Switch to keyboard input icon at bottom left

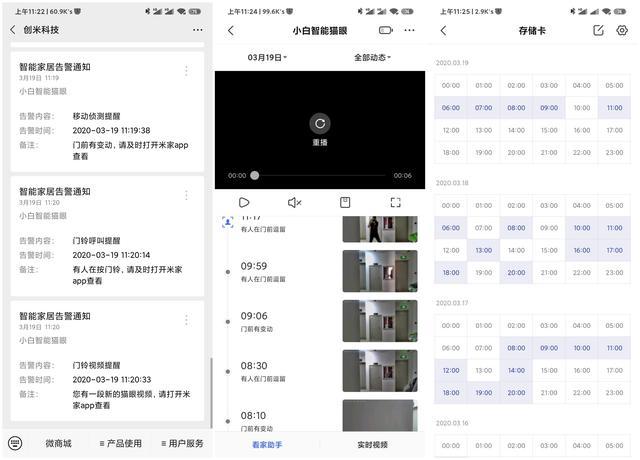[x=15, y=443]
